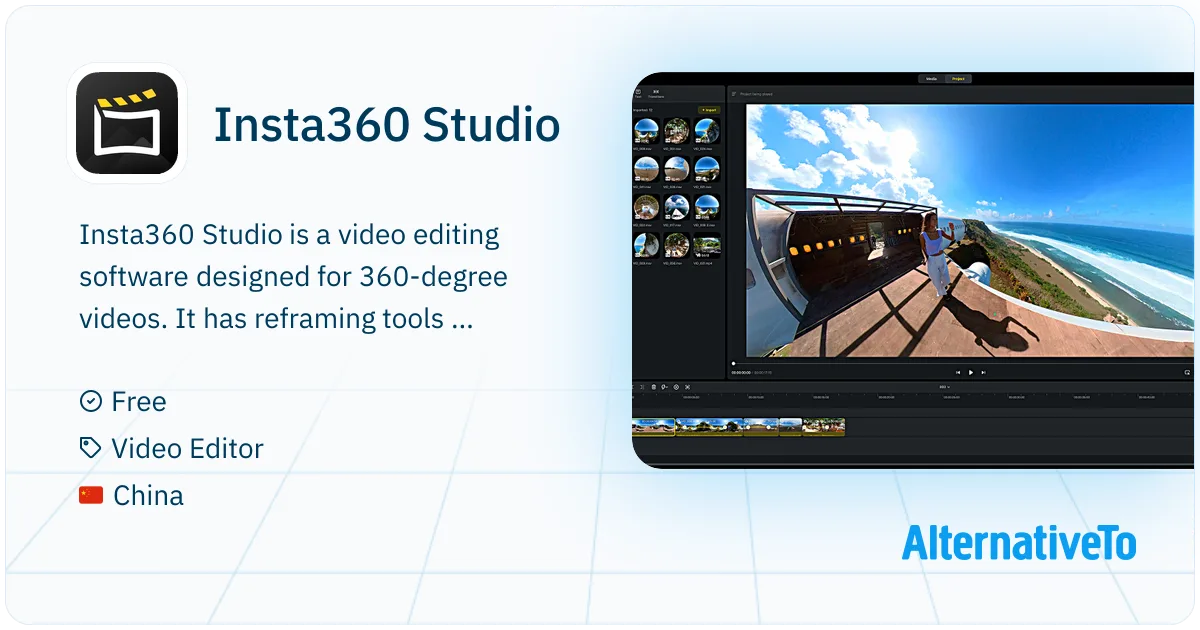
Task: Open the Text tool icon in the media panel
Action: [638, 93]
